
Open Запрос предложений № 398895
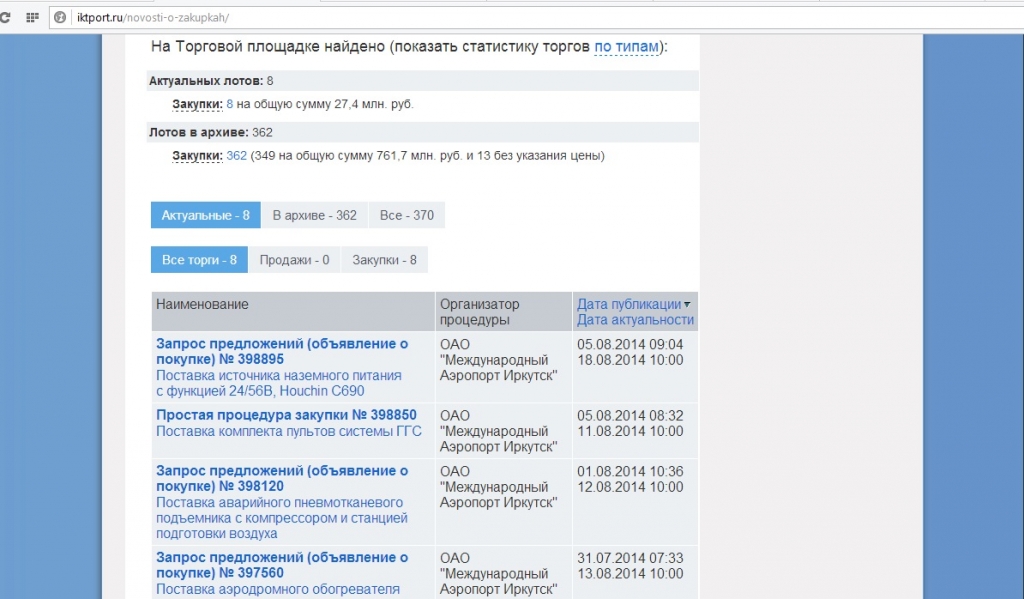pos(282,351)
